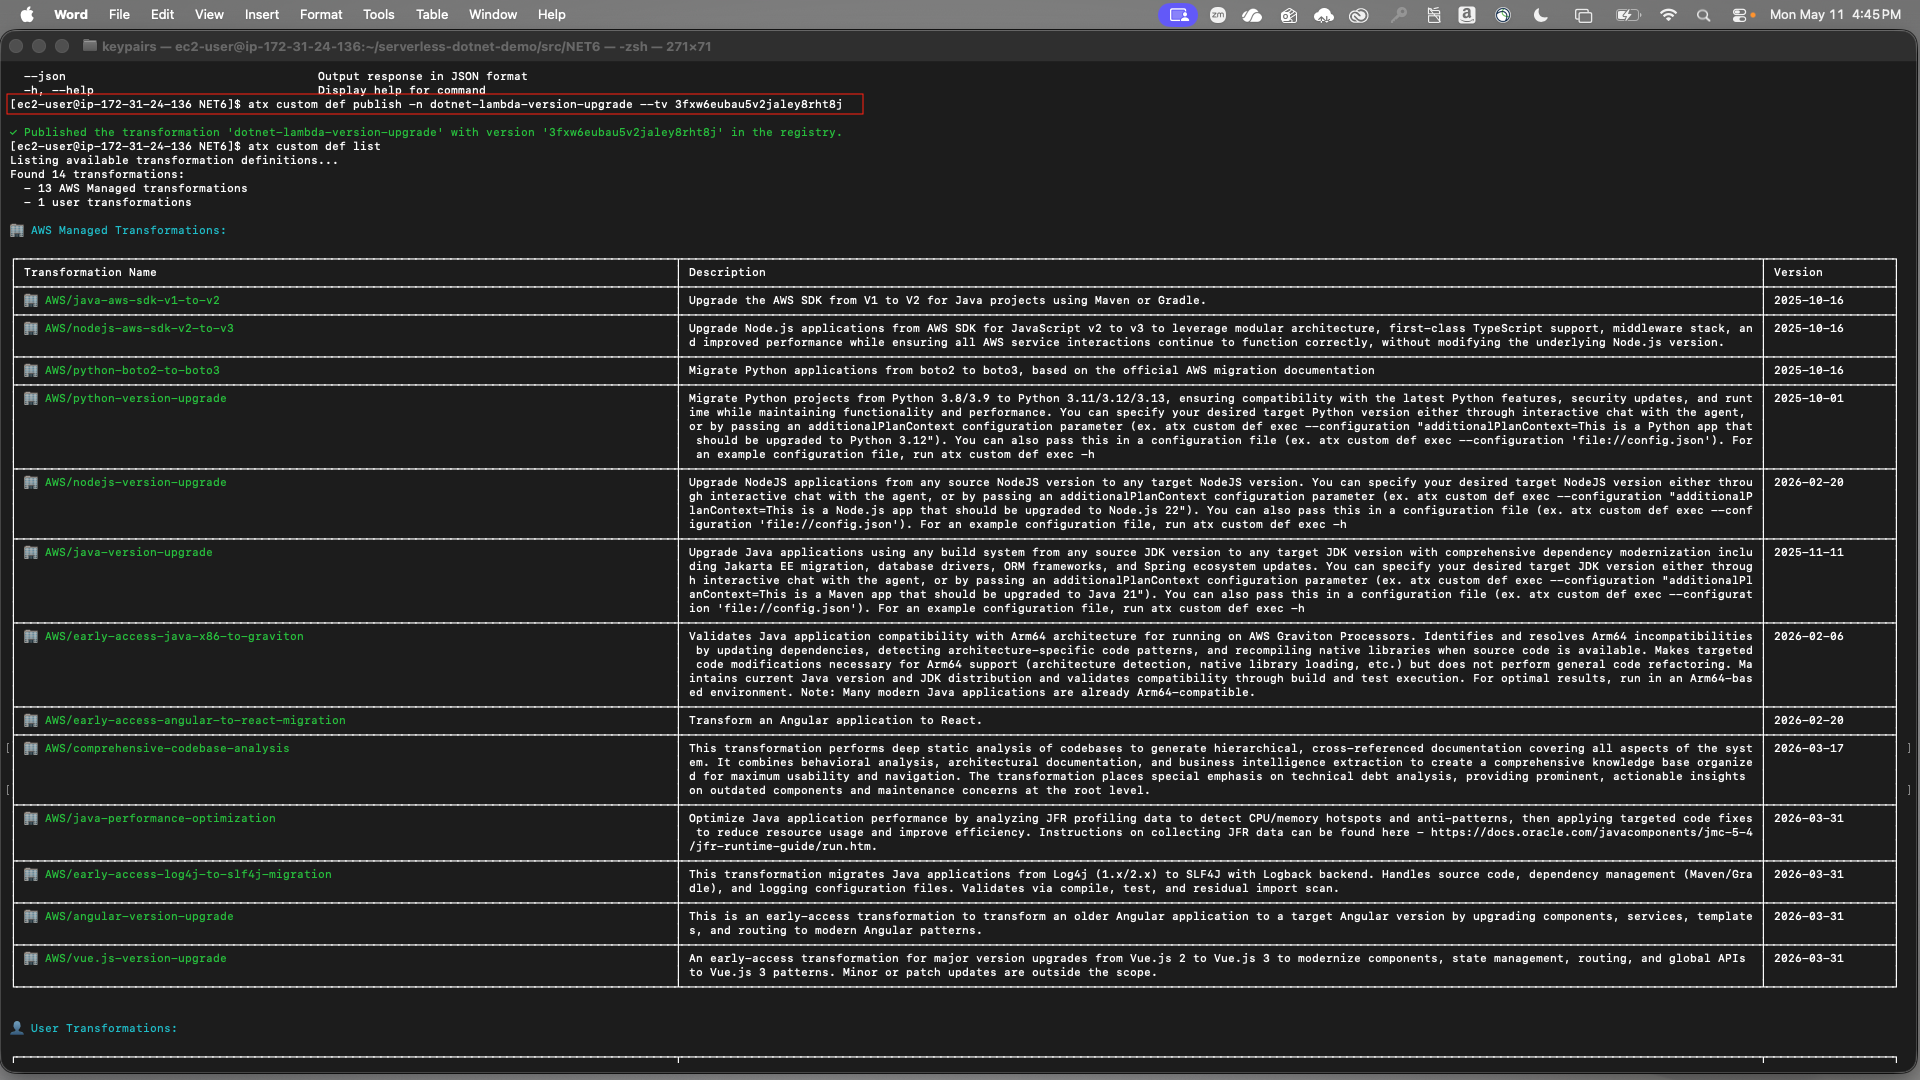
Task: Click the overlapping windows menu bar icon
Action: [1583, 15]
